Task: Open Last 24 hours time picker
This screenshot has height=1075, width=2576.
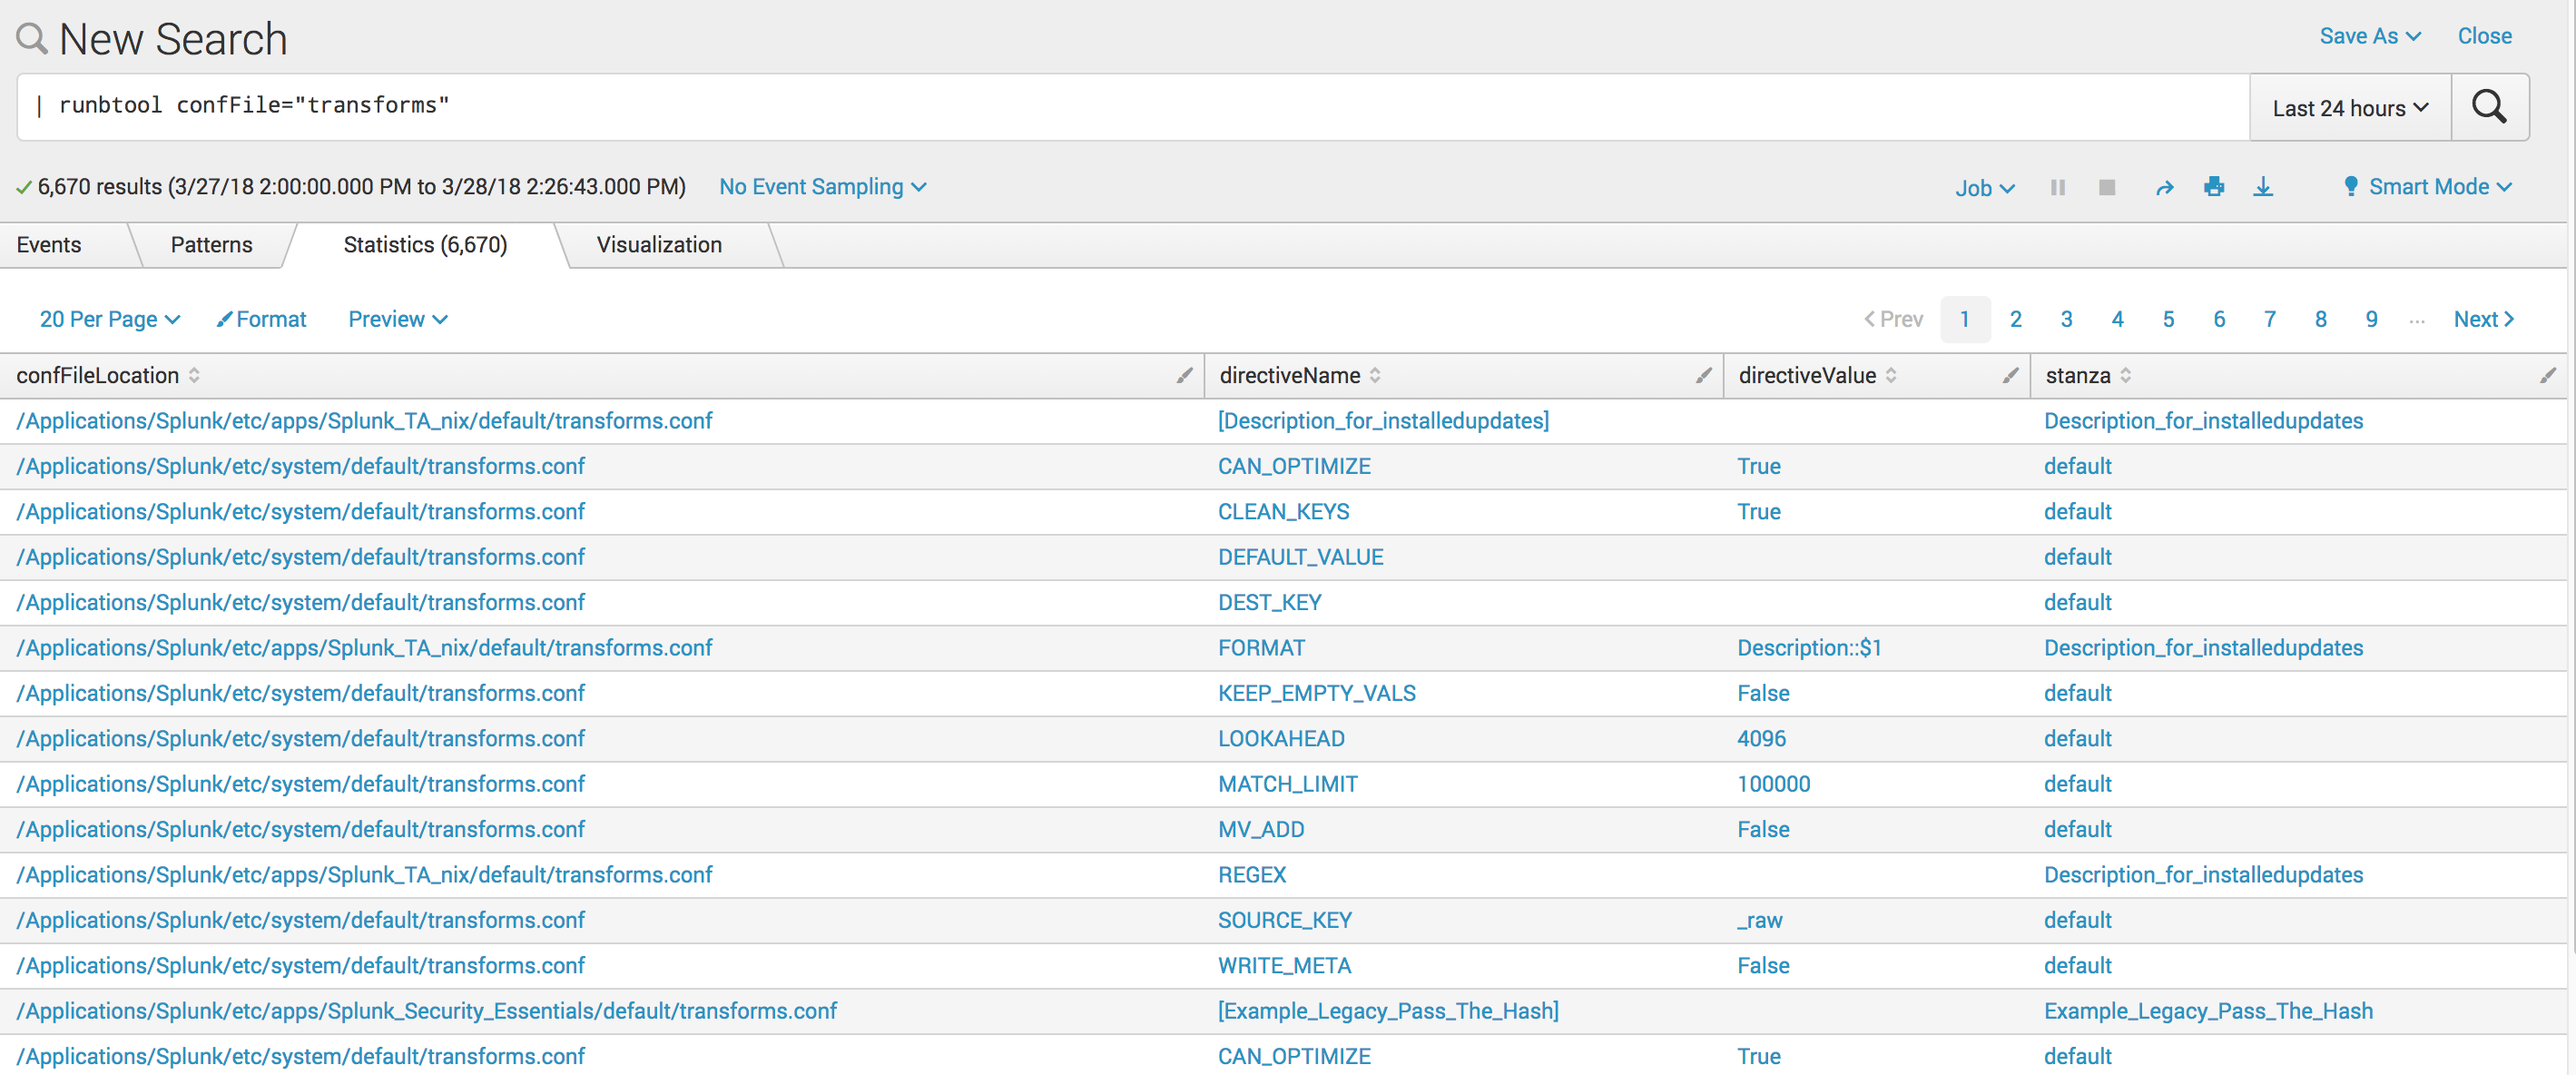Action: tap(2350, 108)
